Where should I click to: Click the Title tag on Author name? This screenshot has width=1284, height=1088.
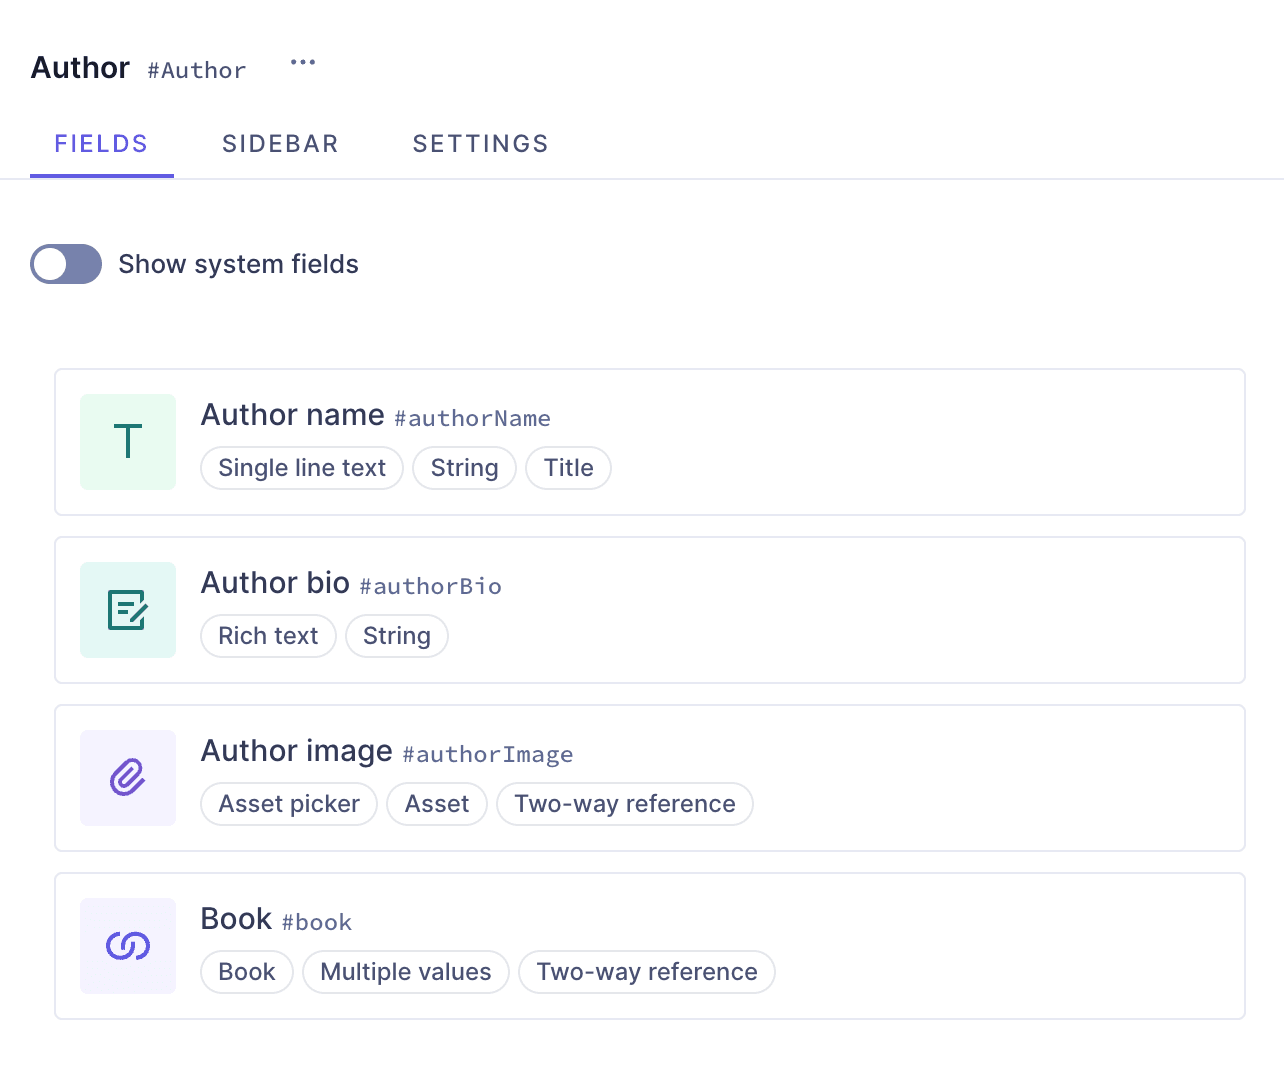coord(568,468)
